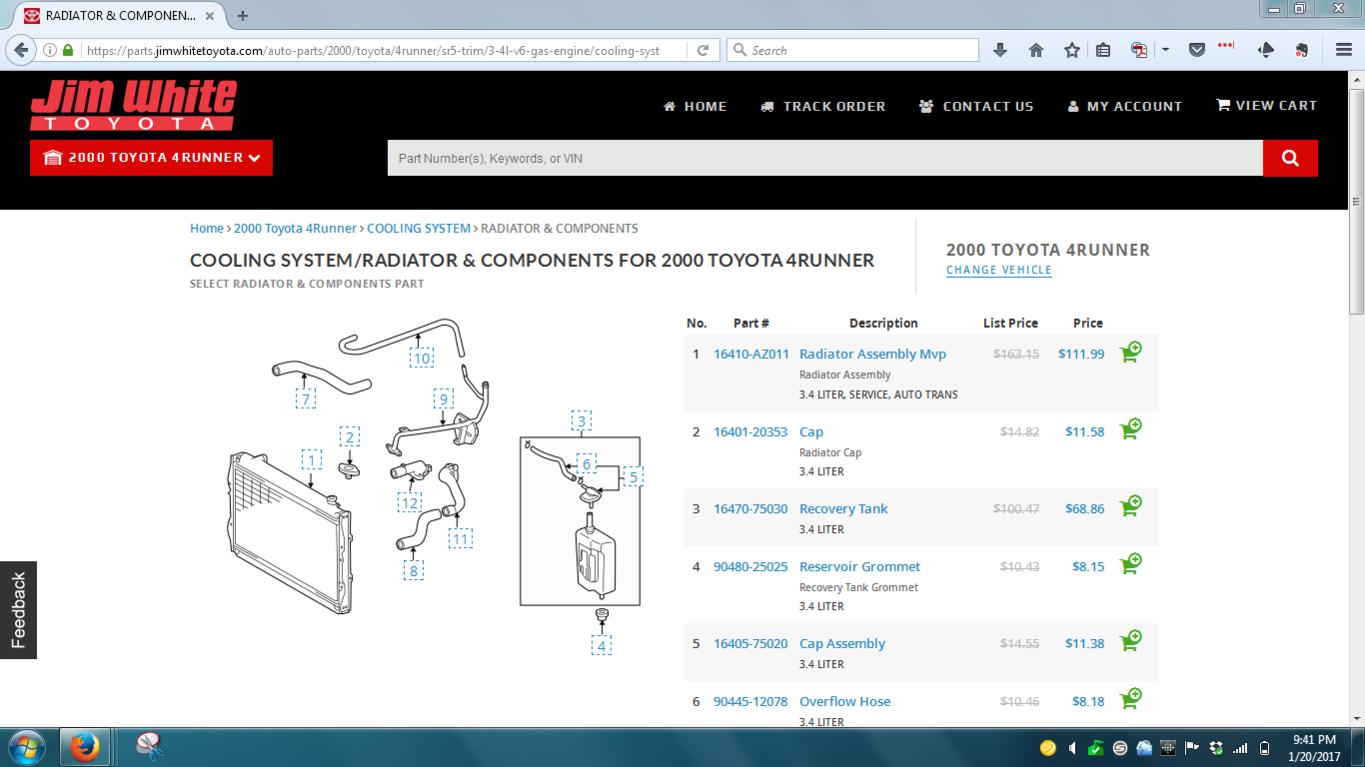Open the Pocket dropdown arrow in toolbar
Viewport: 1365px width, 767px height.
point(1166,50)
